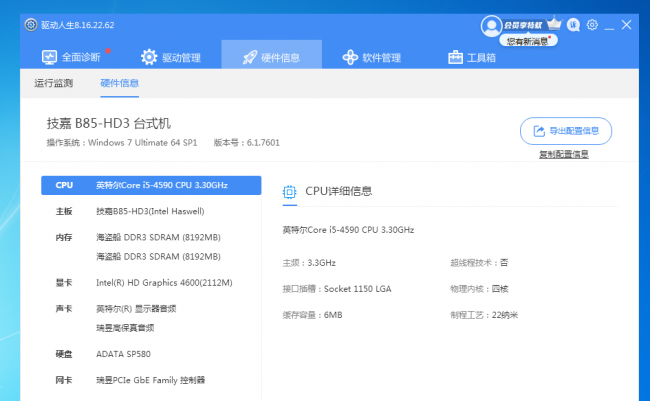Open settings via the title bar gear icon

coord(592,25)
